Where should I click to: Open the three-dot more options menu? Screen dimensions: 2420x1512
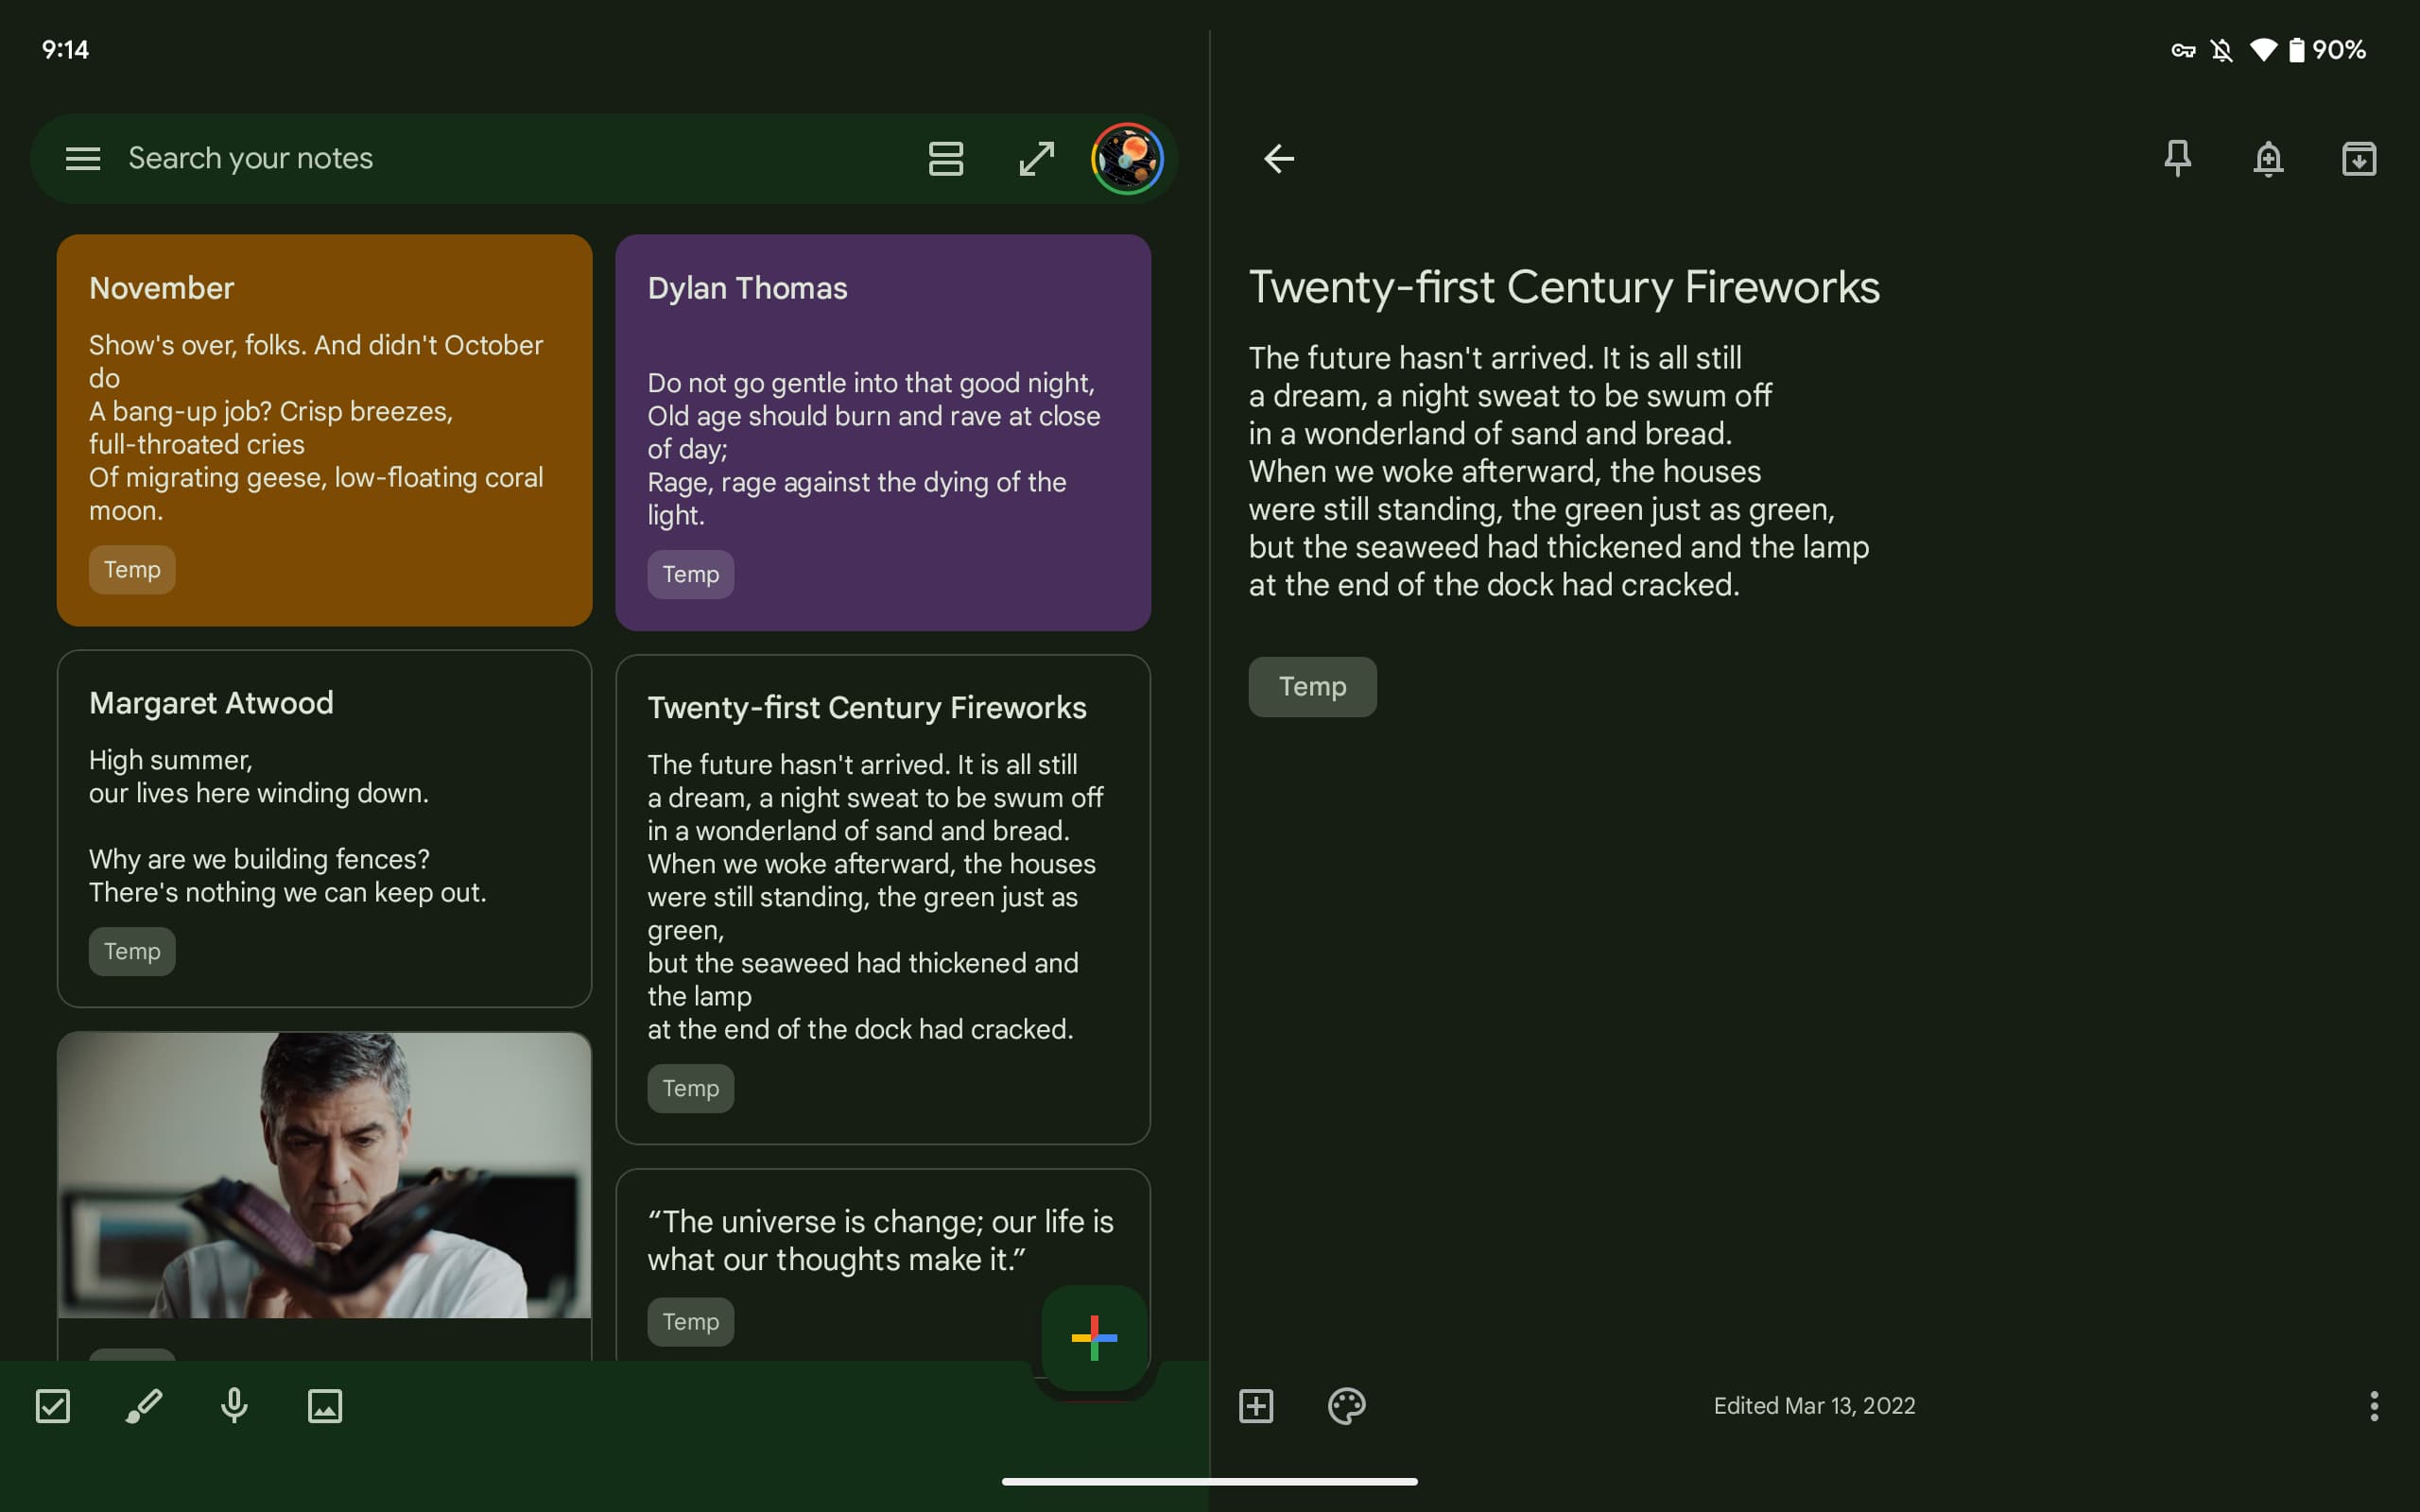(x=2373, y=1405)
